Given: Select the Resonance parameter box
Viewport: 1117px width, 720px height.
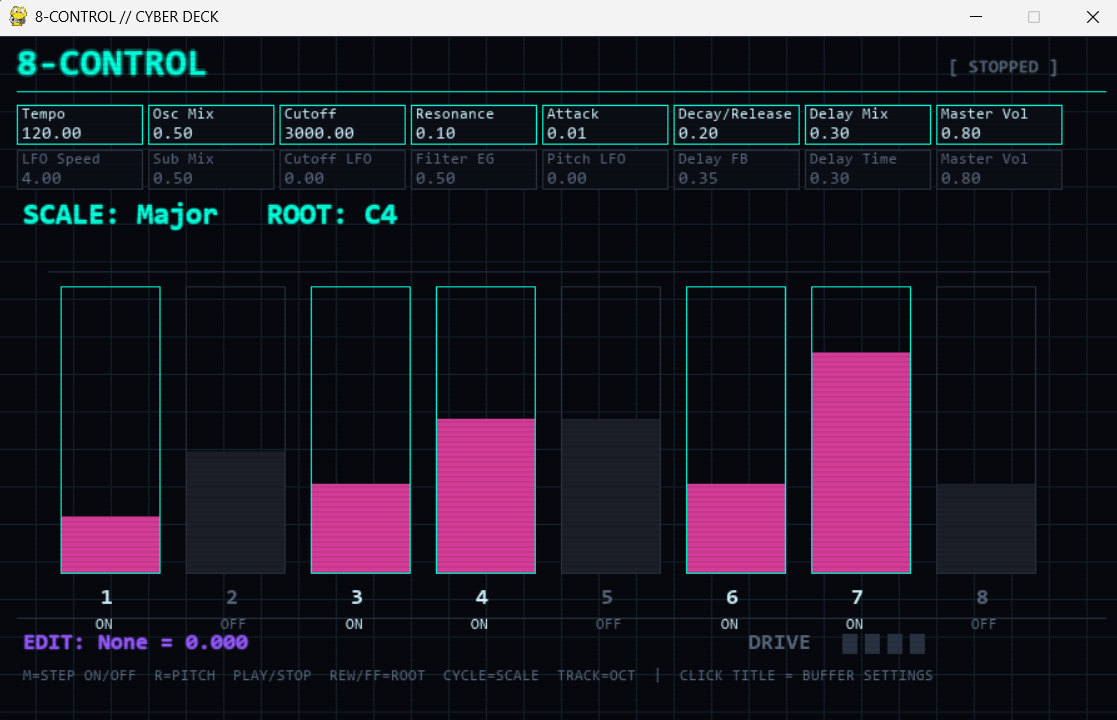Looking at the screenshot, I should (x=474, y=125).
